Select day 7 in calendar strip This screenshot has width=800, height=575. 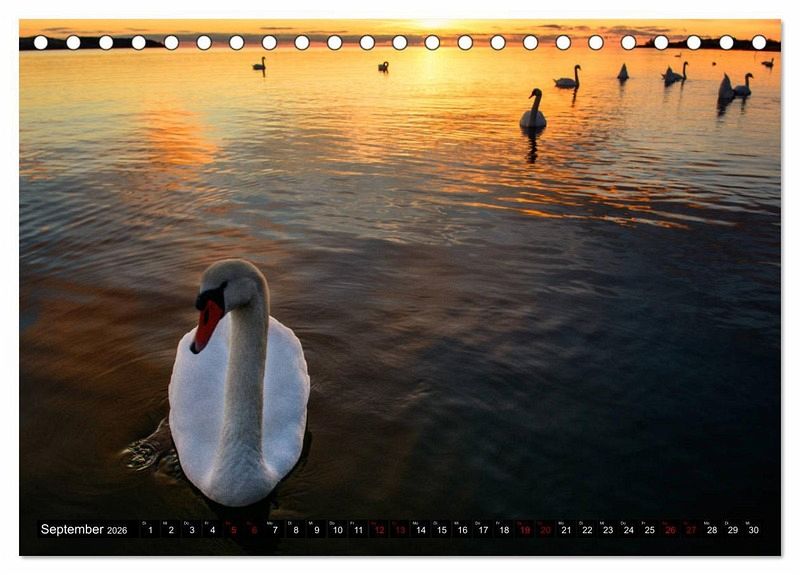(275, 530)
